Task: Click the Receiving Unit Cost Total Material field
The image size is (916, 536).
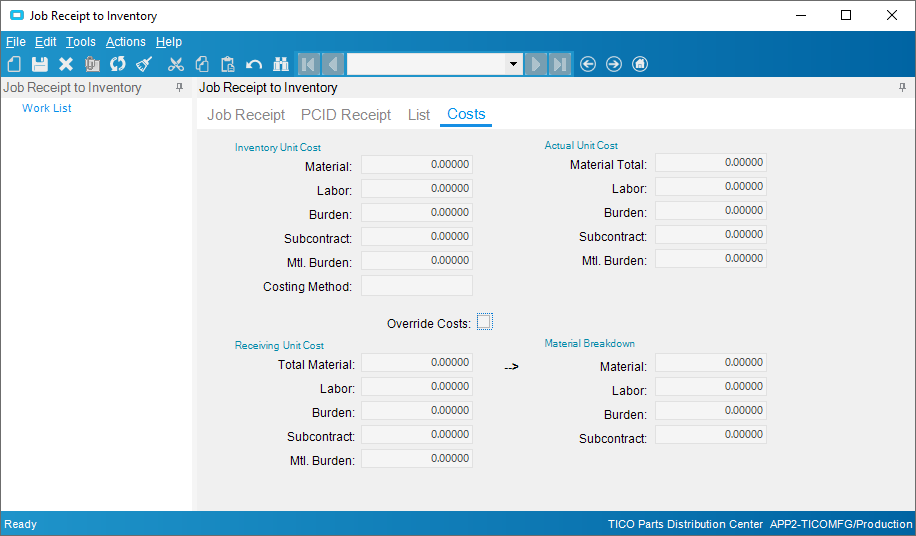Action: (417, 363)
